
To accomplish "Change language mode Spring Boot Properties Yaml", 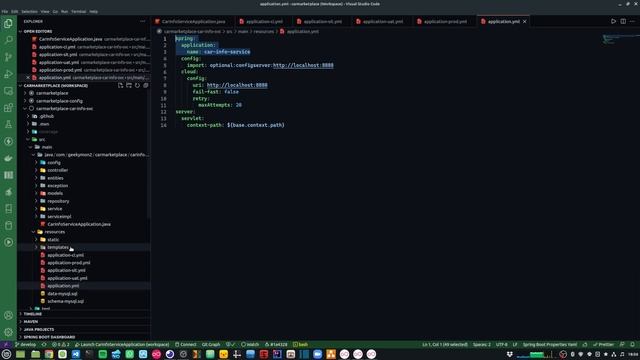I will click(x=550, y=344).
